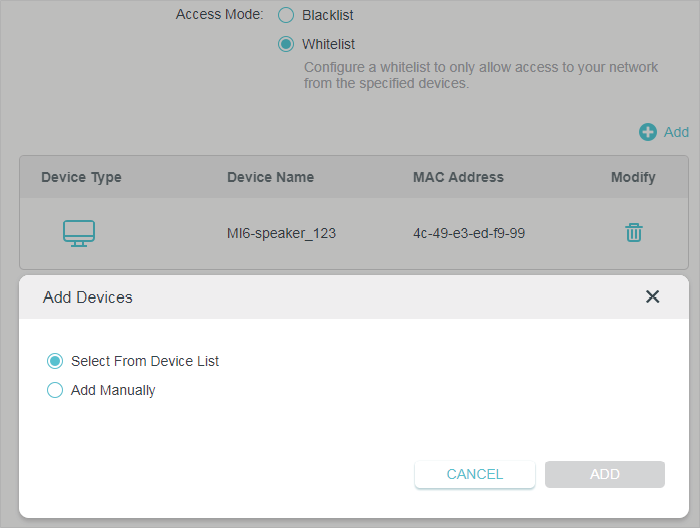Image resolution: width=700 pixels, height=528 pixels.
Task: Click the plus circle icon beside Add
Action: (x=647, y=132)
